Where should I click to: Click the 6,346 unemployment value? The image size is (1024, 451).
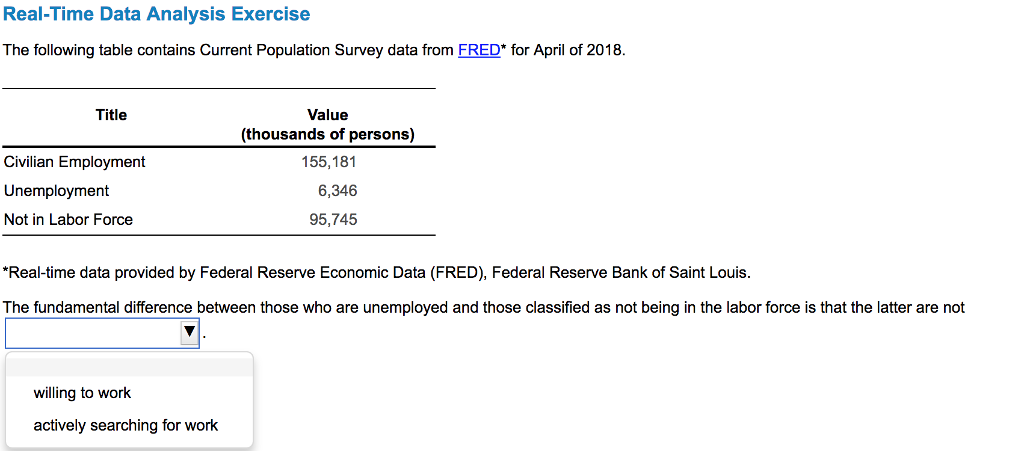click(337, 190)
